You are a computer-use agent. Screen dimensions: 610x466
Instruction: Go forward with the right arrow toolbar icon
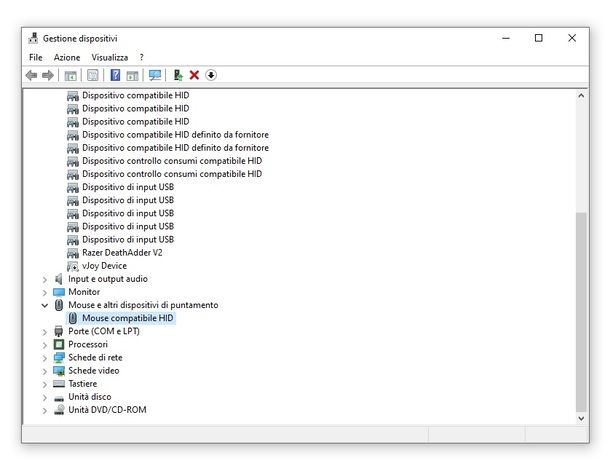(x=47, y=75)
